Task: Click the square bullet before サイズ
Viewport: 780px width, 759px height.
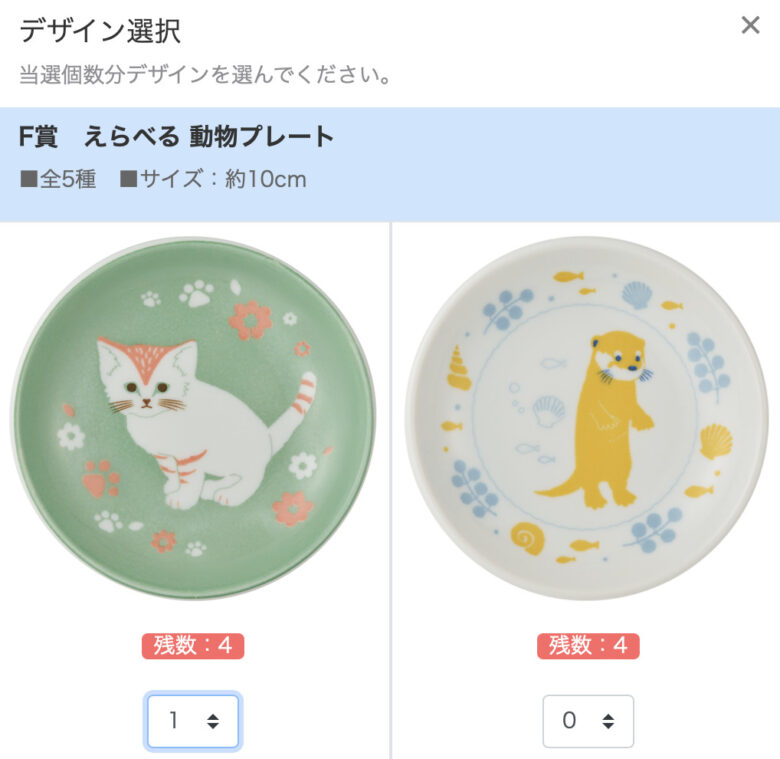Action: 128,179
